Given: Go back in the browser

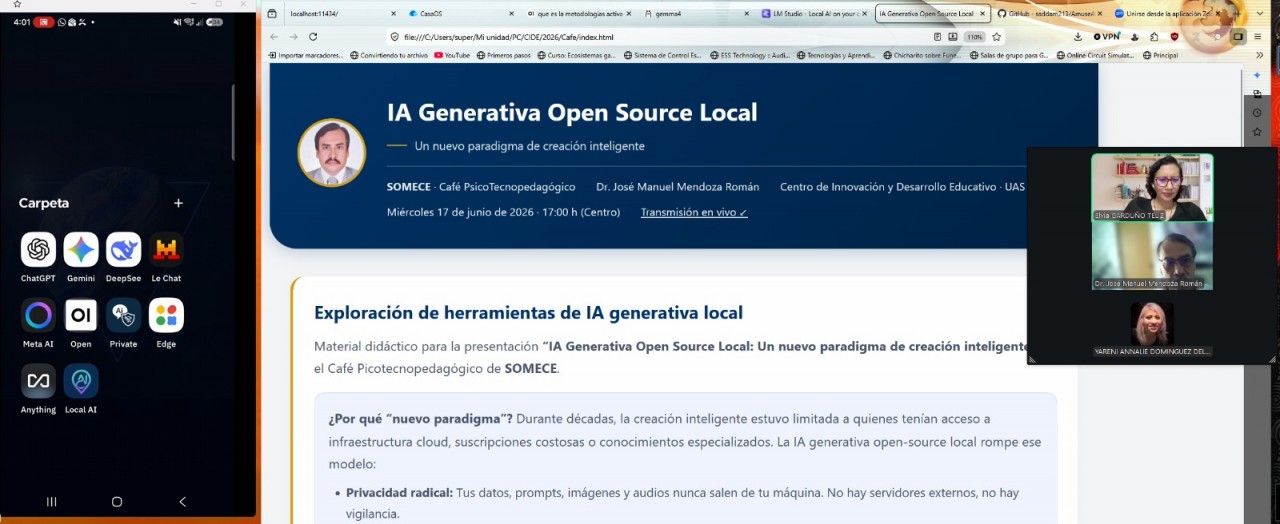Looking at the screenshot, I should (x=274, y=37).
